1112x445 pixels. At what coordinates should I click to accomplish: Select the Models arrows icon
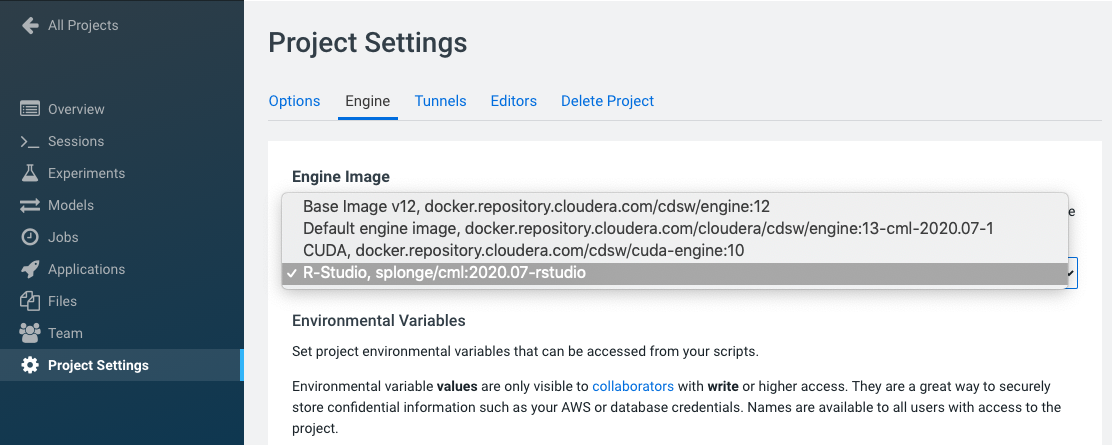30,205
